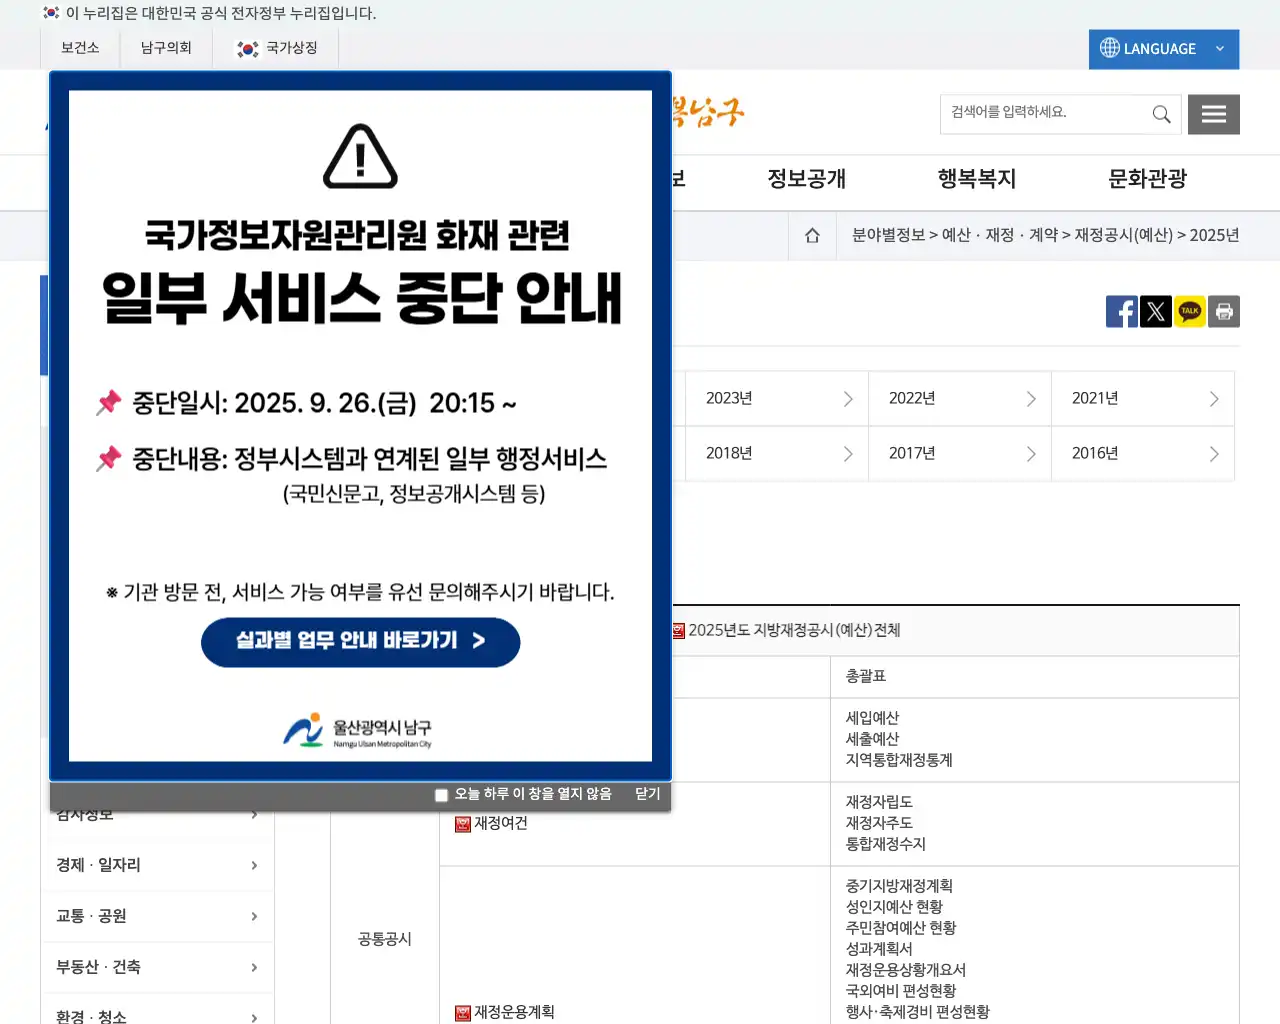Click the 지역통합재정통계 text
The image size is (1280, 1024).
[899, 760]
